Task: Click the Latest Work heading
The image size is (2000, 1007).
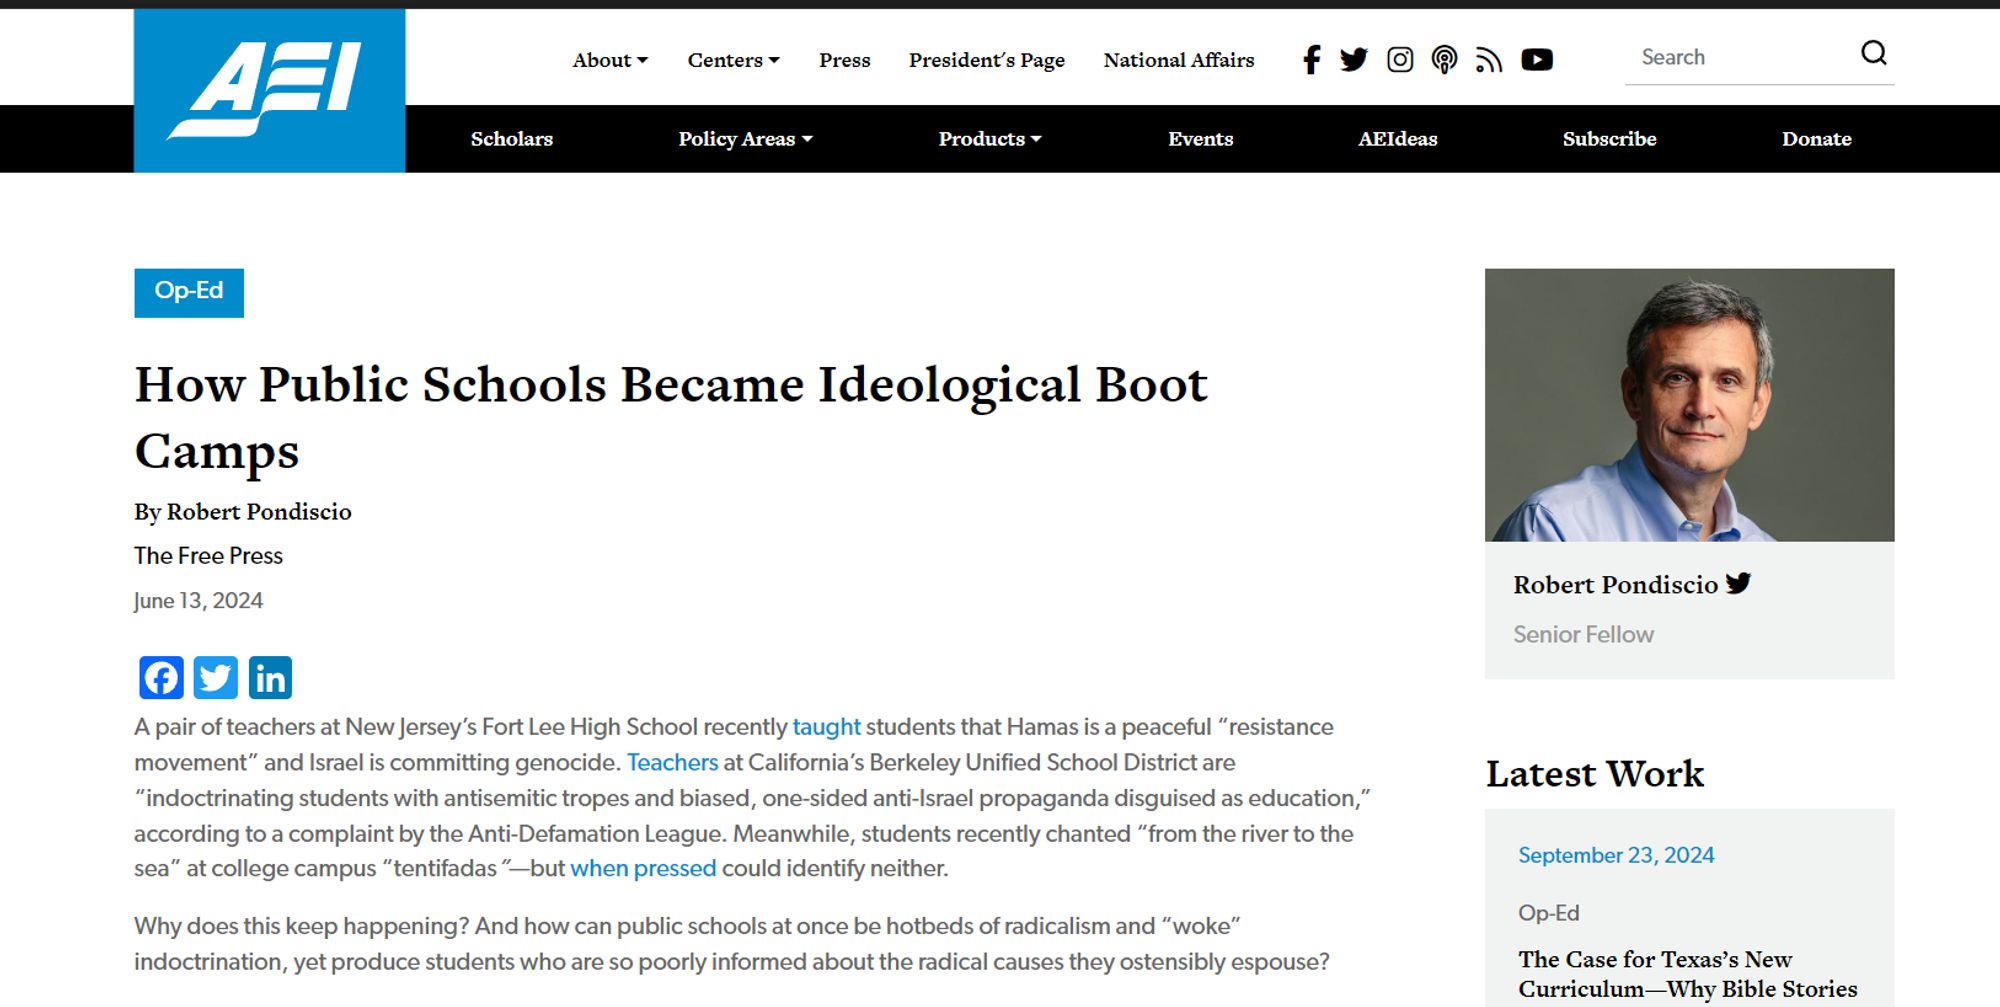Action: point(1594,774)
